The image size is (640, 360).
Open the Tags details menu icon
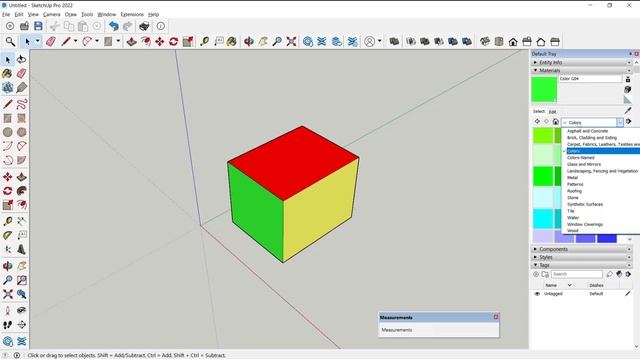[x=628, y=274]
